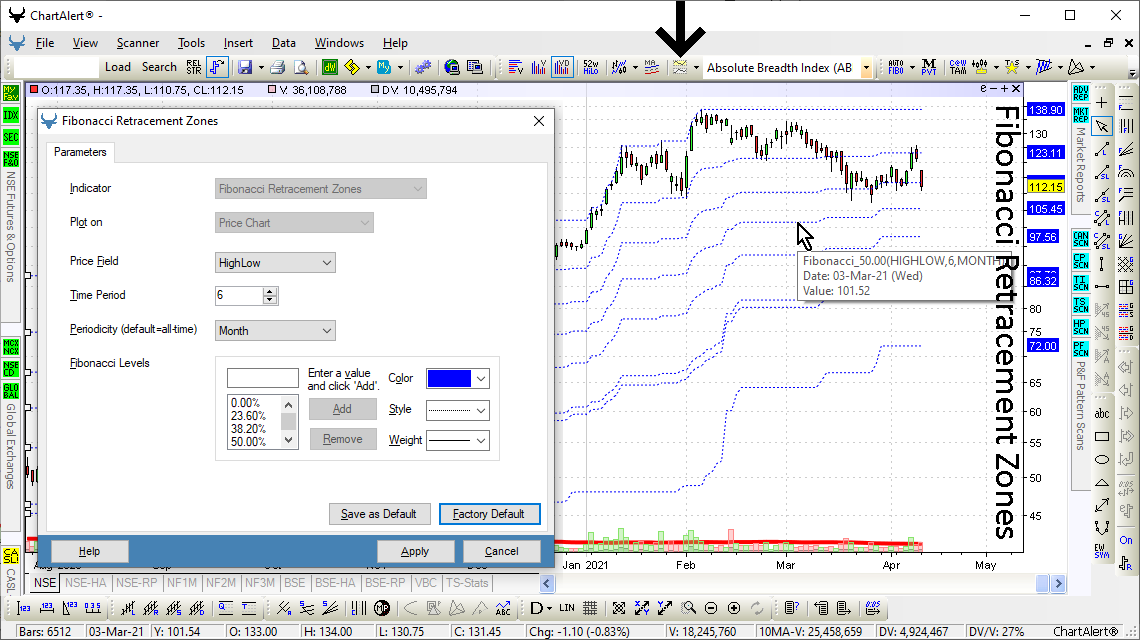Image resolution: width=1140 pixels, height=640 pixels.
Task: Select the Parameters tab in dialog
Action: [80, 152]
